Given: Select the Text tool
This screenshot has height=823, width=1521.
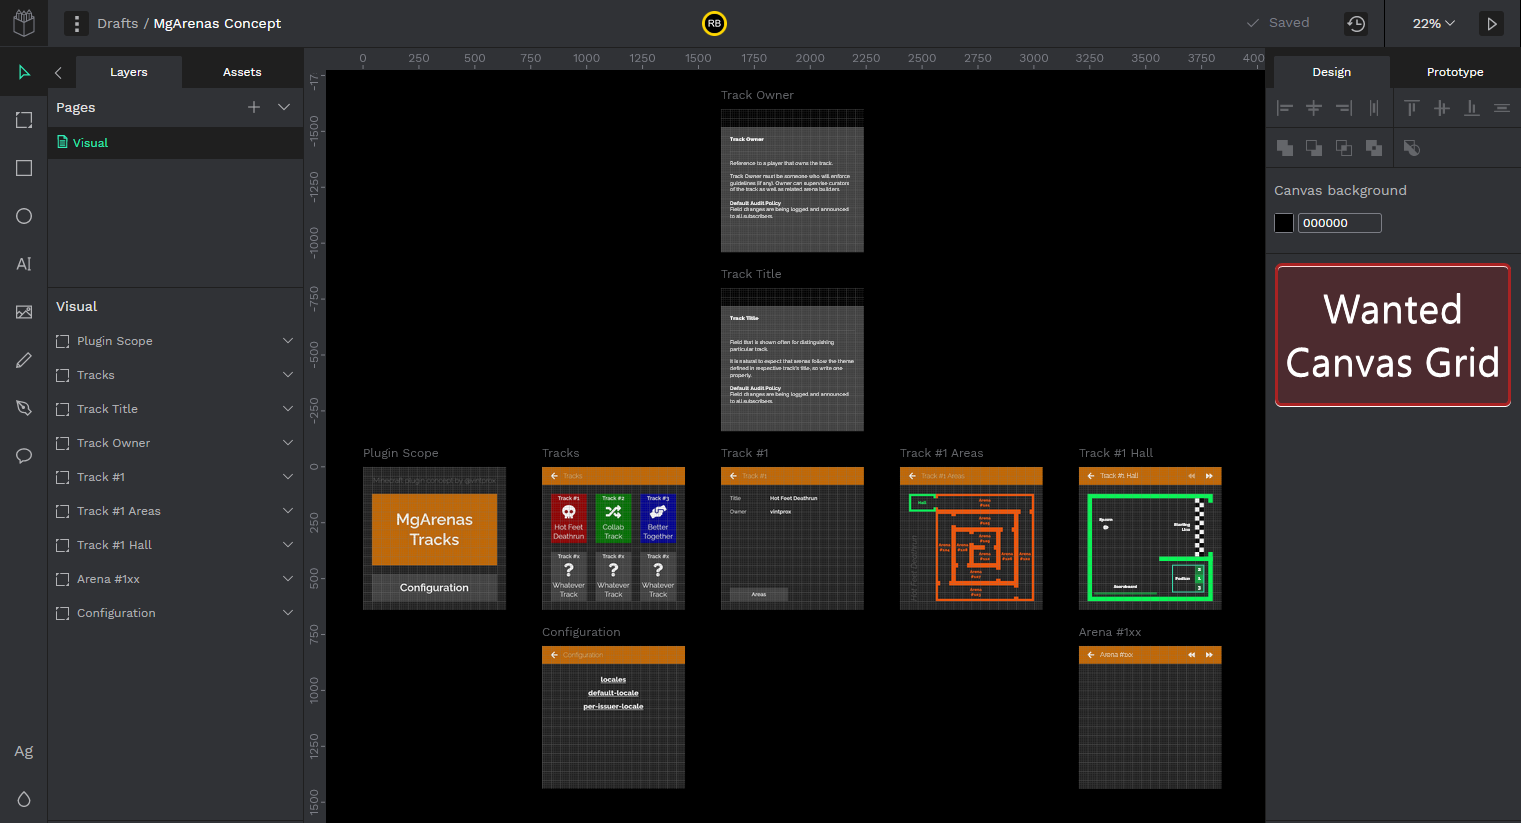Looking at the screenshot, I should pos(23,264).
